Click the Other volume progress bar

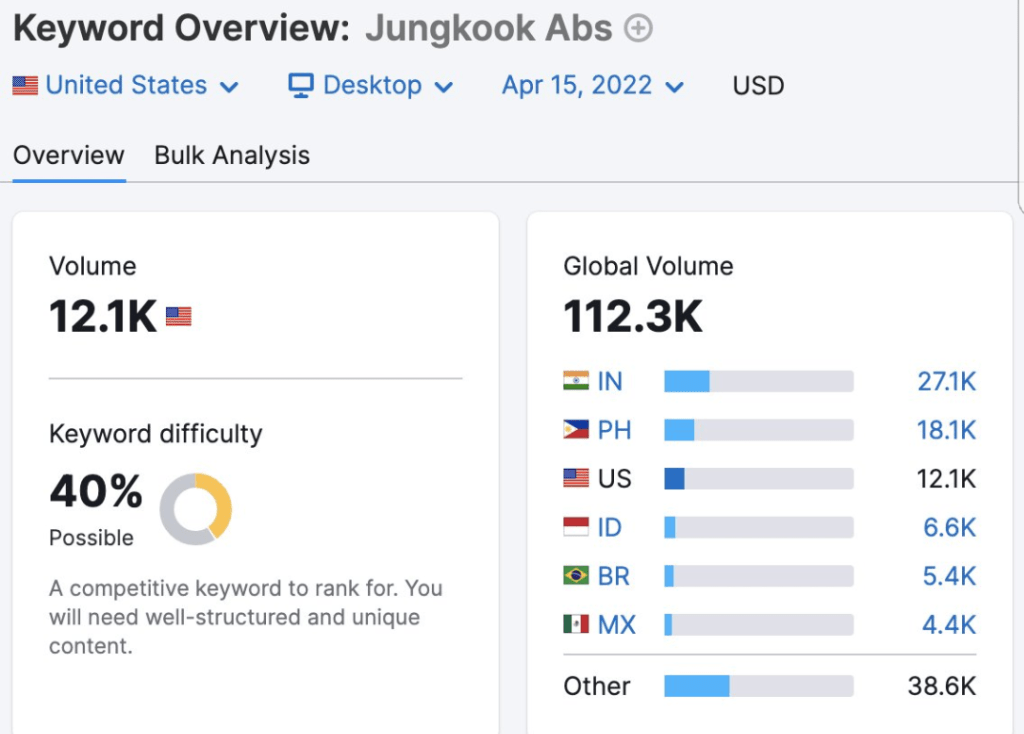coord(758,686)
